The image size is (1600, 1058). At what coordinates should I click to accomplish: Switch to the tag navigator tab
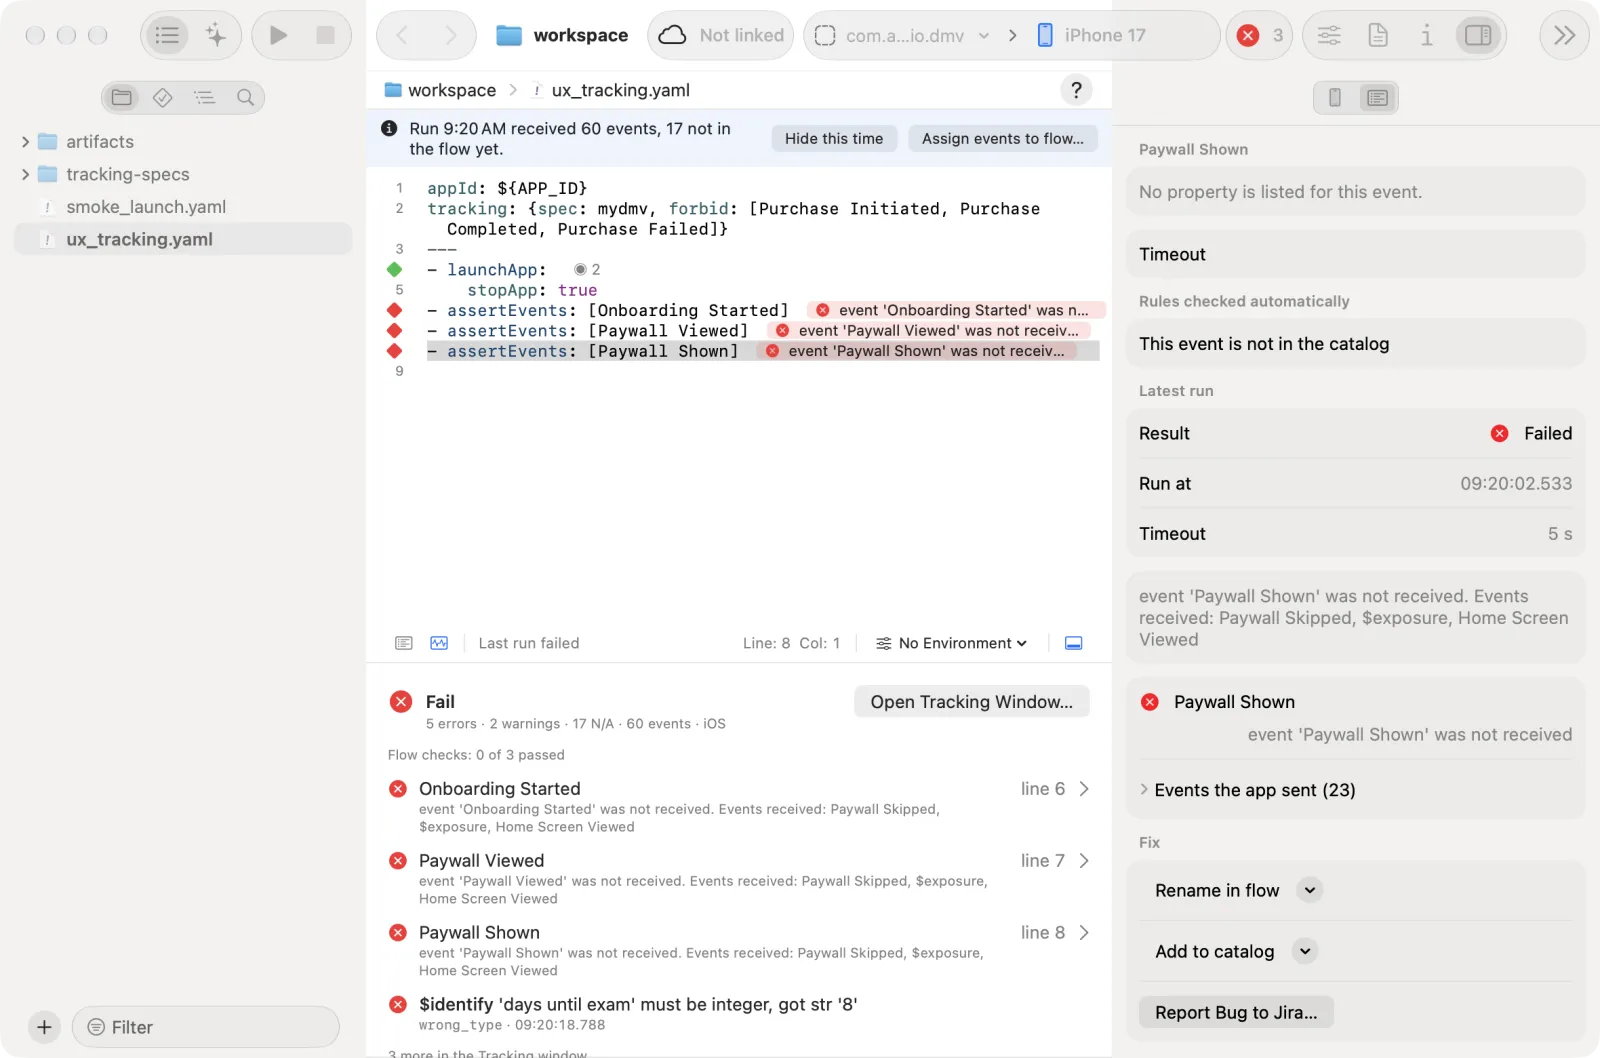163,97
